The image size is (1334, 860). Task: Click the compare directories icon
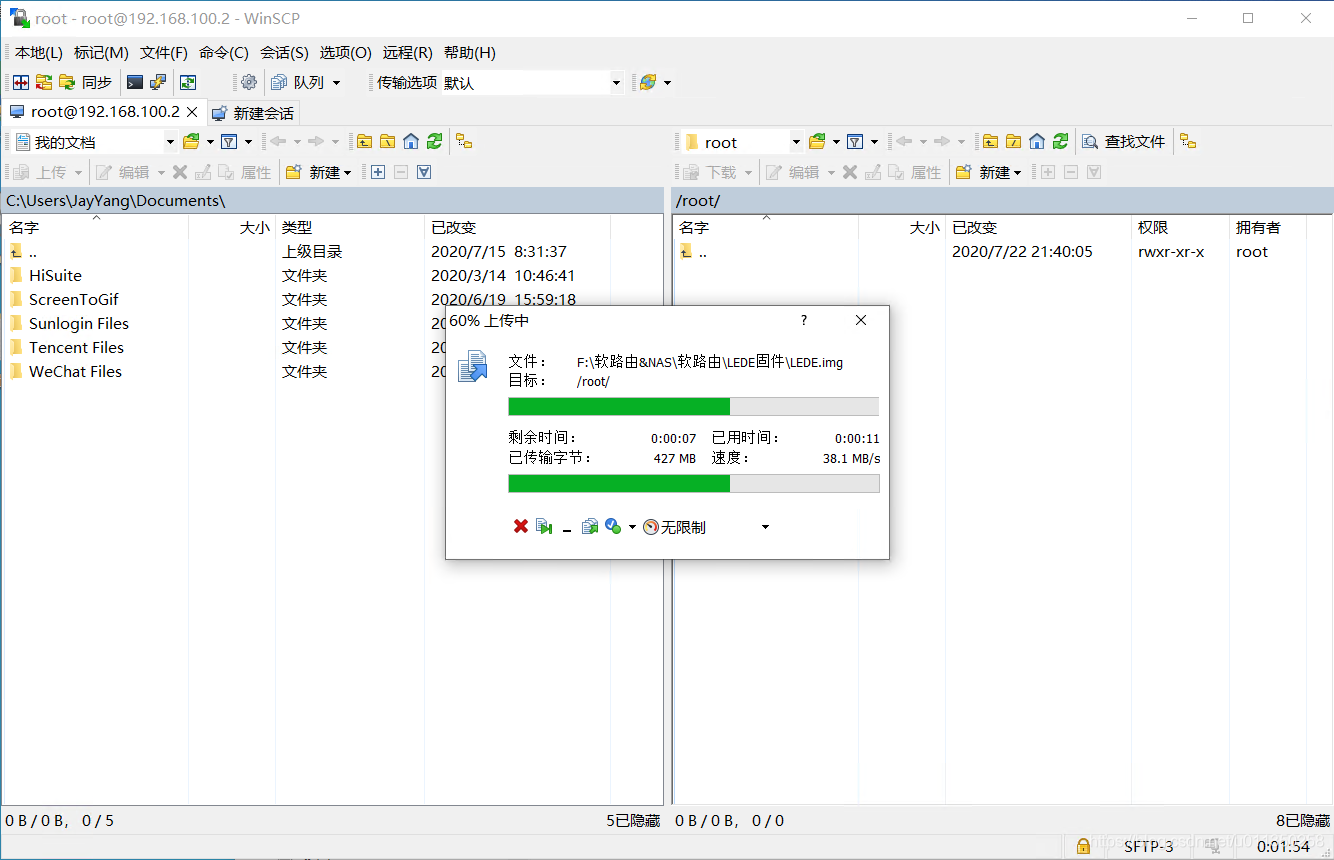click(21, 82)
